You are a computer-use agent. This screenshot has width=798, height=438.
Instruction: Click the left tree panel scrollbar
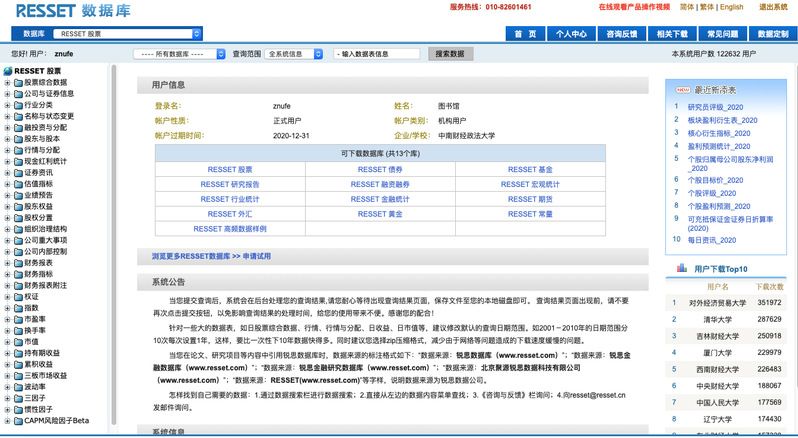pyautogui.click(x=113, y=244)
